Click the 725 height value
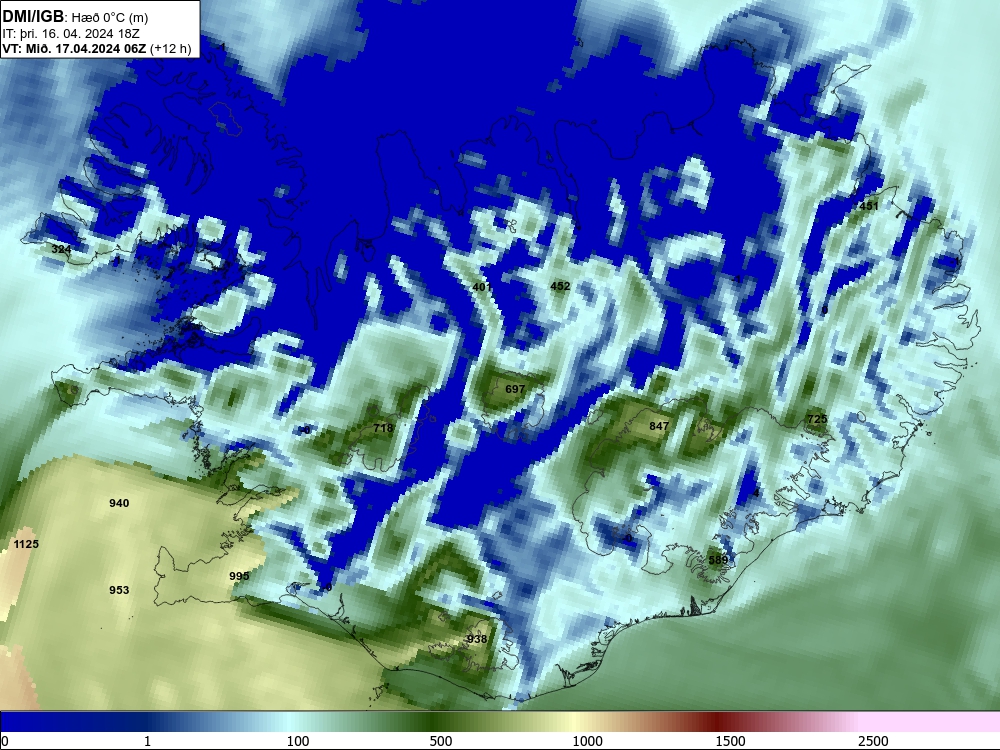Viewport: 1000px width, 750px height. (x=817, y=419)
